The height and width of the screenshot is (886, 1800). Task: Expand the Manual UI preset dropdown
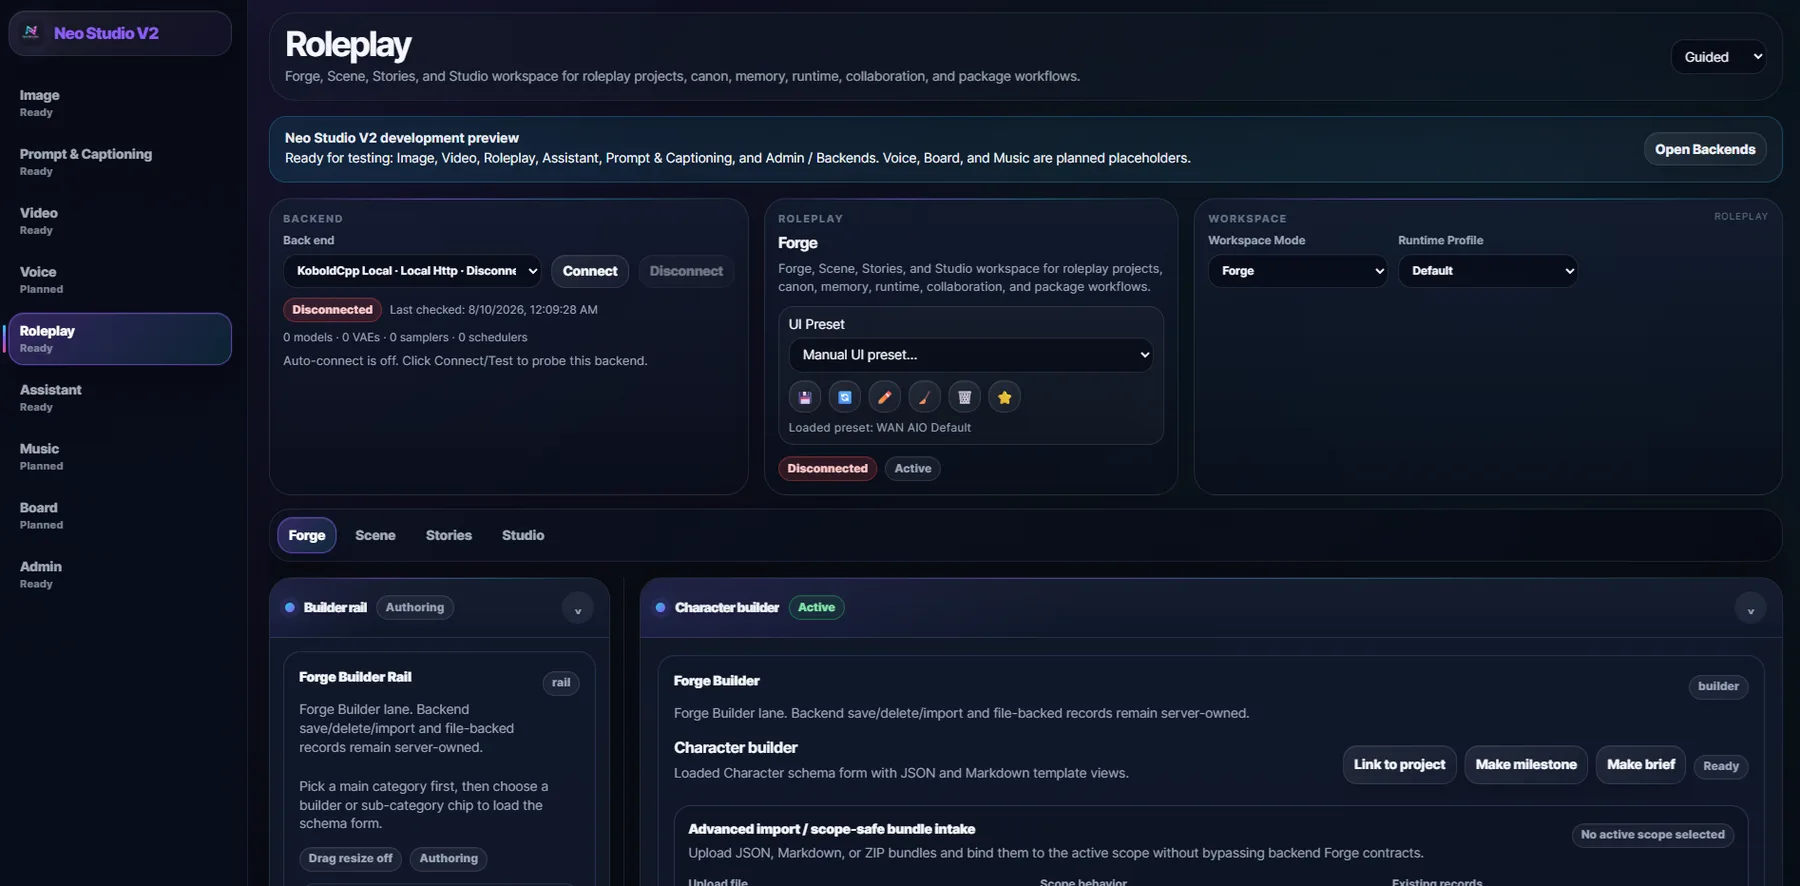pos(970,355)
